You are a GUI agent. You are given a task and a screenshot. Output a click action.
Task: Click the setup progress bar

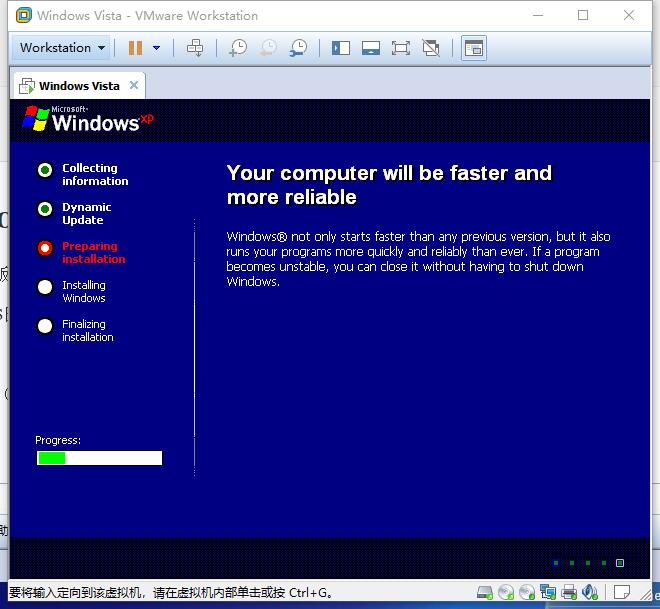(99, 458)
